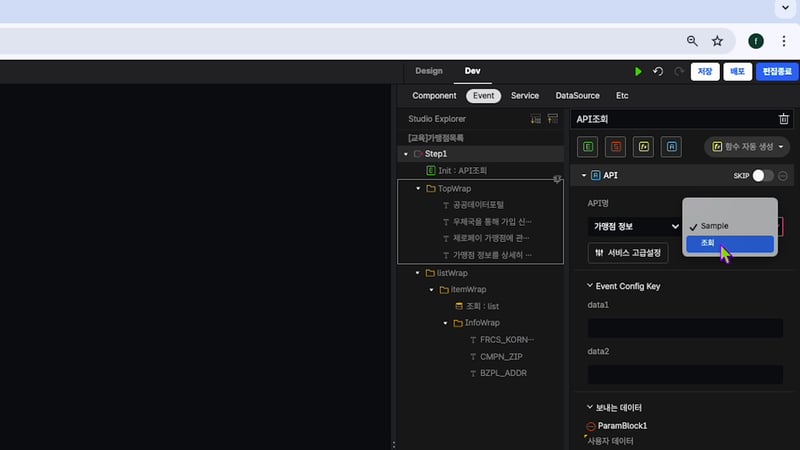800x450 pixels.
Task: Click the sort-up icon in Studio Explorer
Action: tap(553, 119)
